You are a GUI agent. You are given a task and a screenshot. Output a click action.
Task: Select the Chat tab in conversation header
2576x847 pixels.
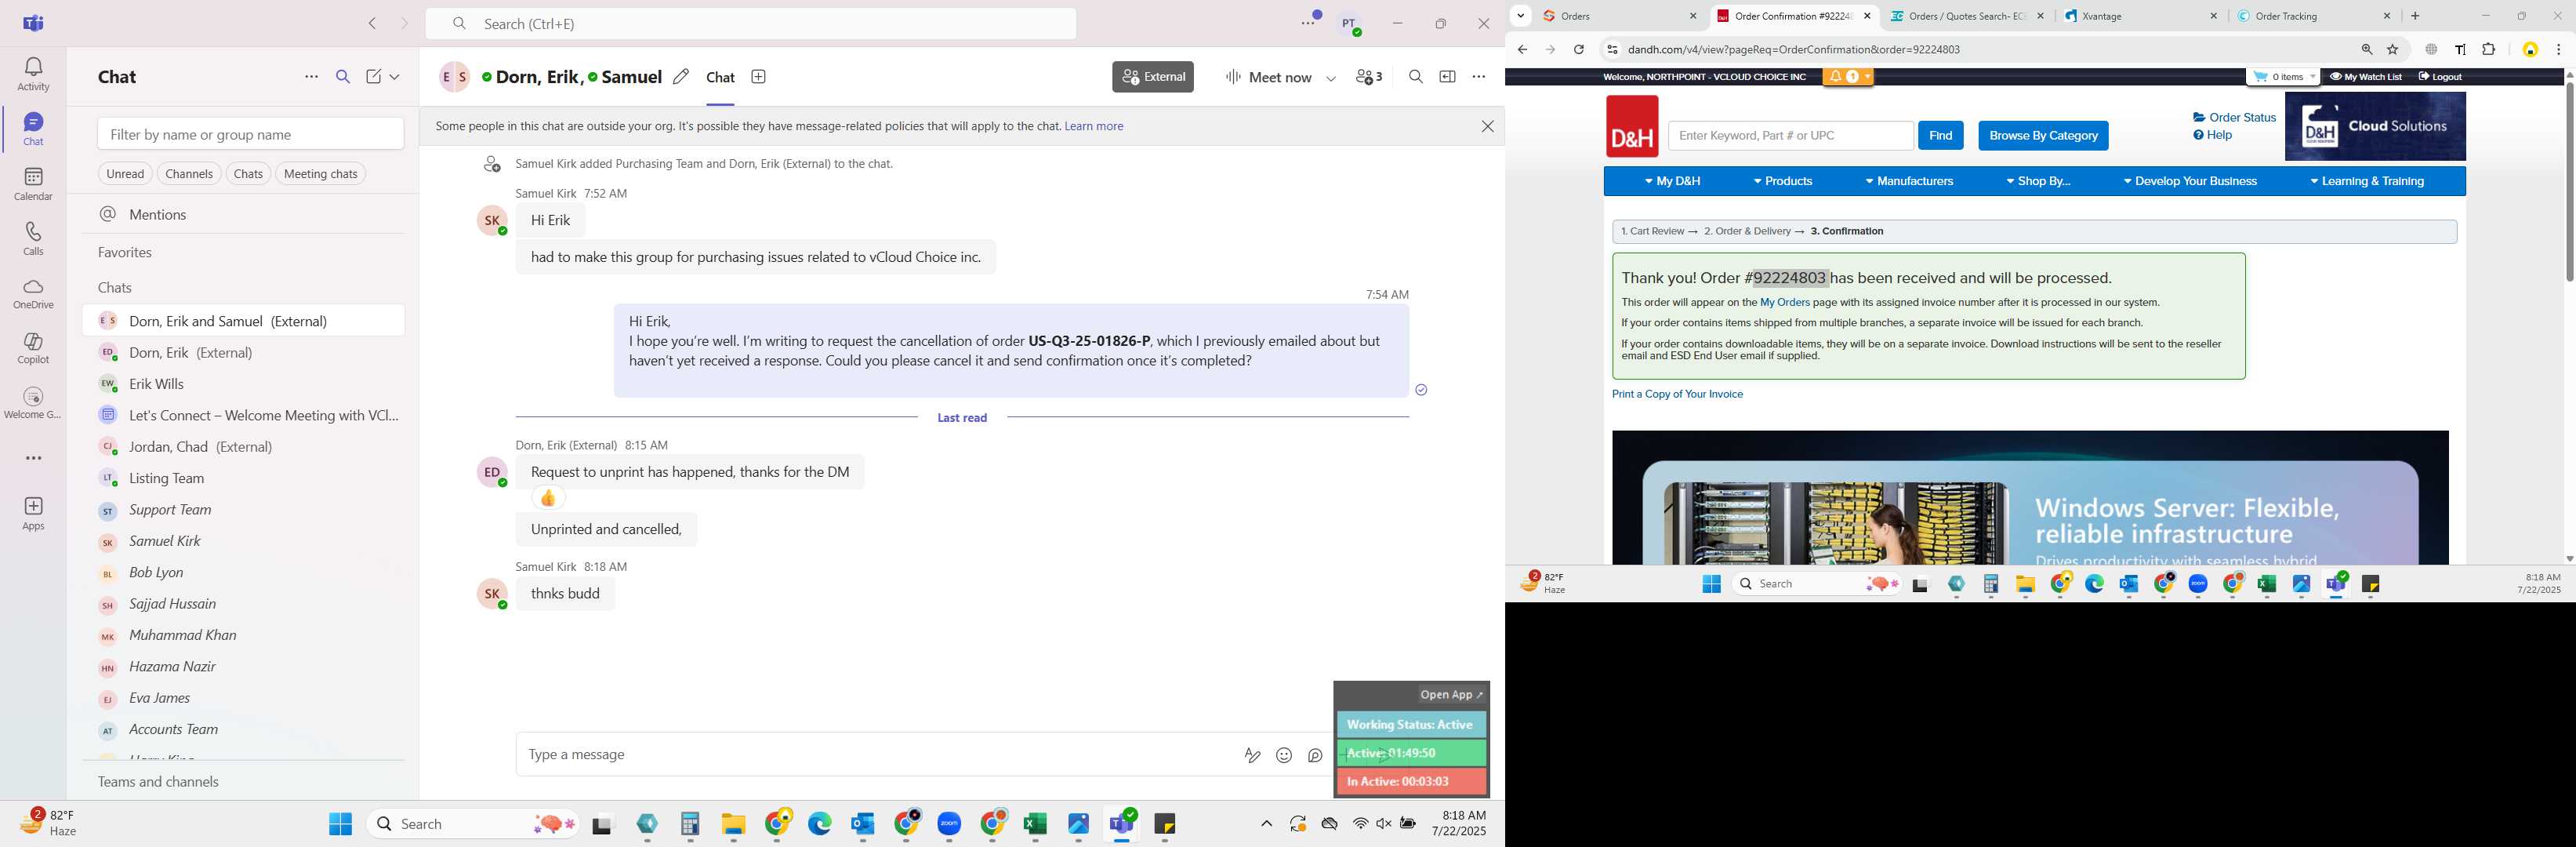[x=720, y=78]
